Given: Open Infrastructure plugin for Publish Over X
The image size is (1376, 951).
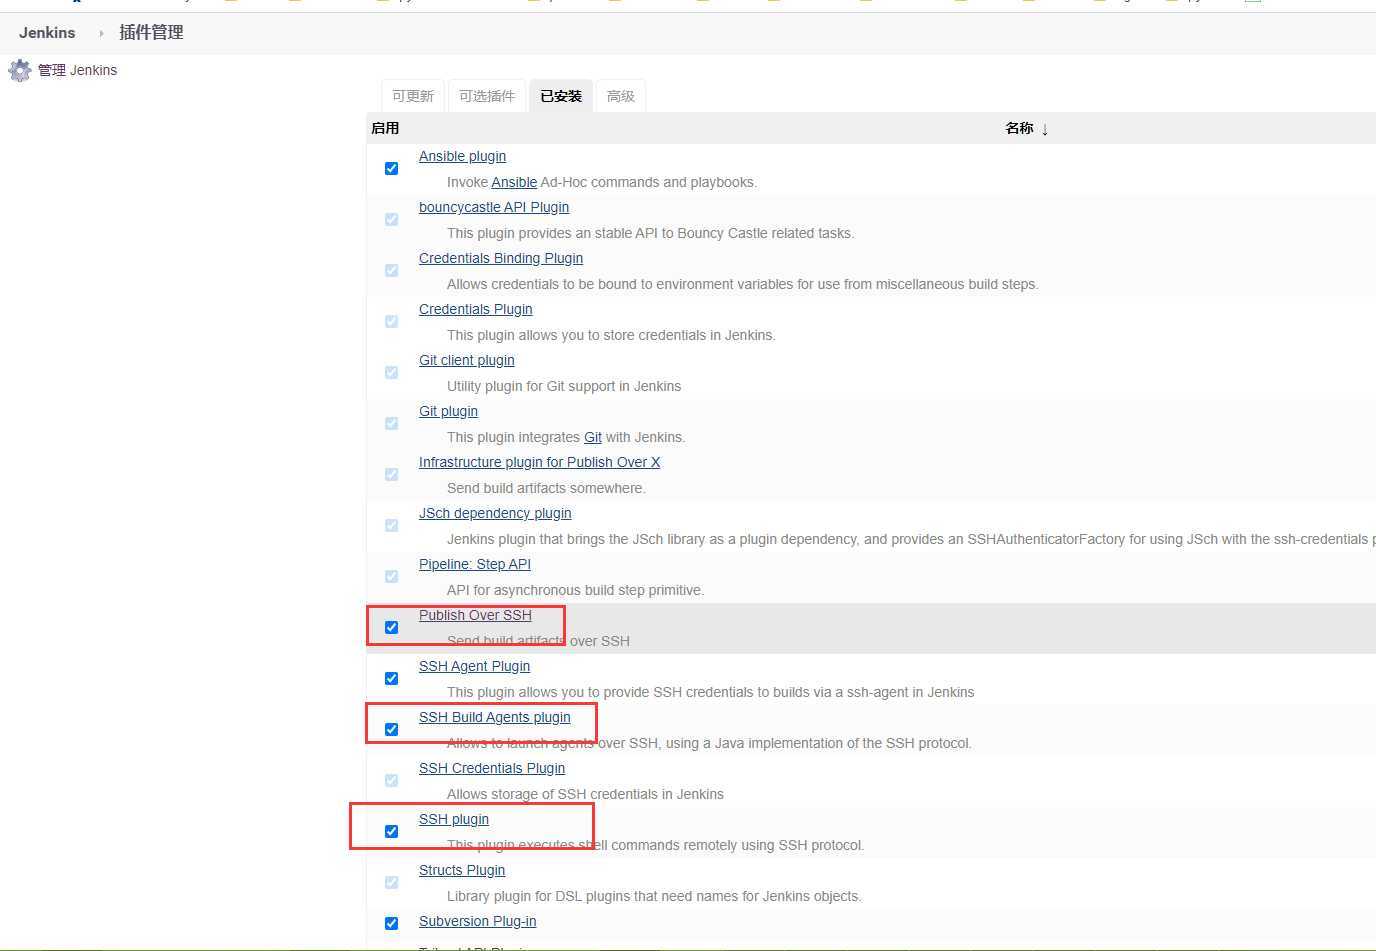Looking at the screenshot, I should coord(539,462).
